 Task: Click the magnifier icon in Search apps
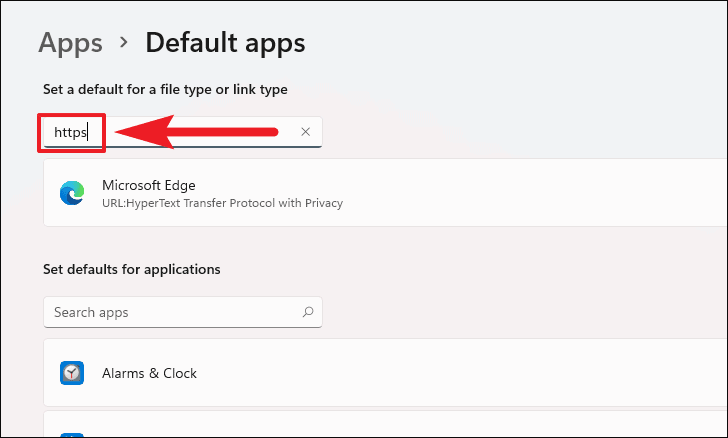coord(308,312)
